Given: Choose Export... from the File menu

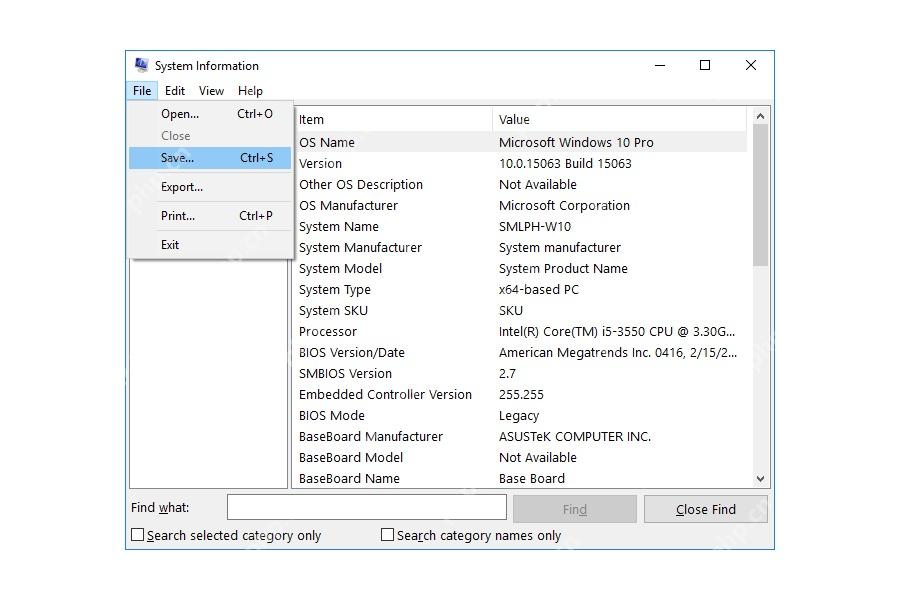Looking at the screenshot, I should (210, 187).
